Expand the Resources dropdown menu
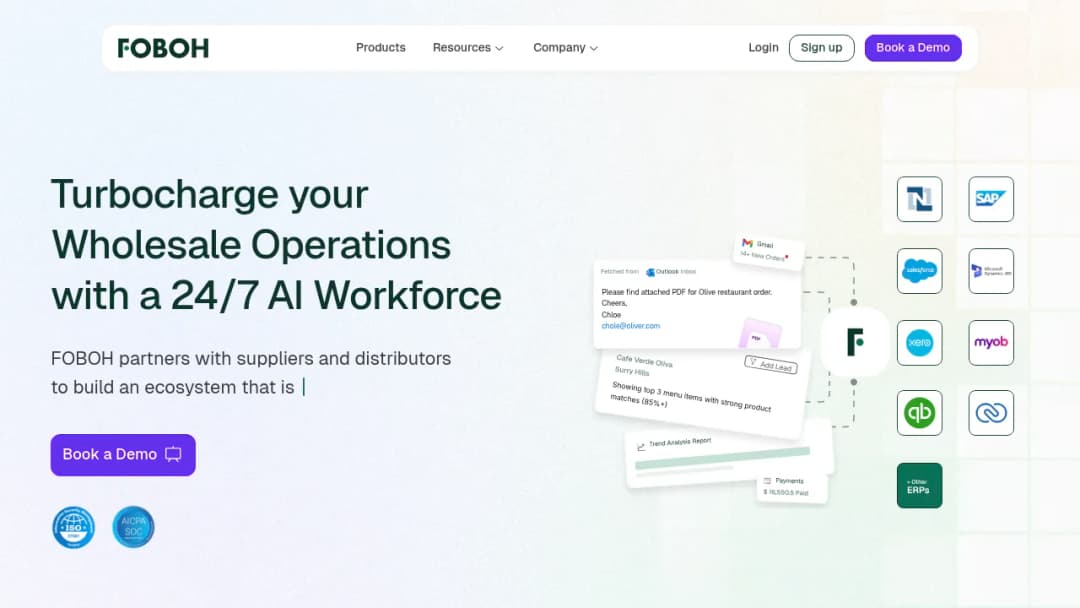The height and width of the screenshot is (608, 1080). pyautogui.click(x=468, y=48)
